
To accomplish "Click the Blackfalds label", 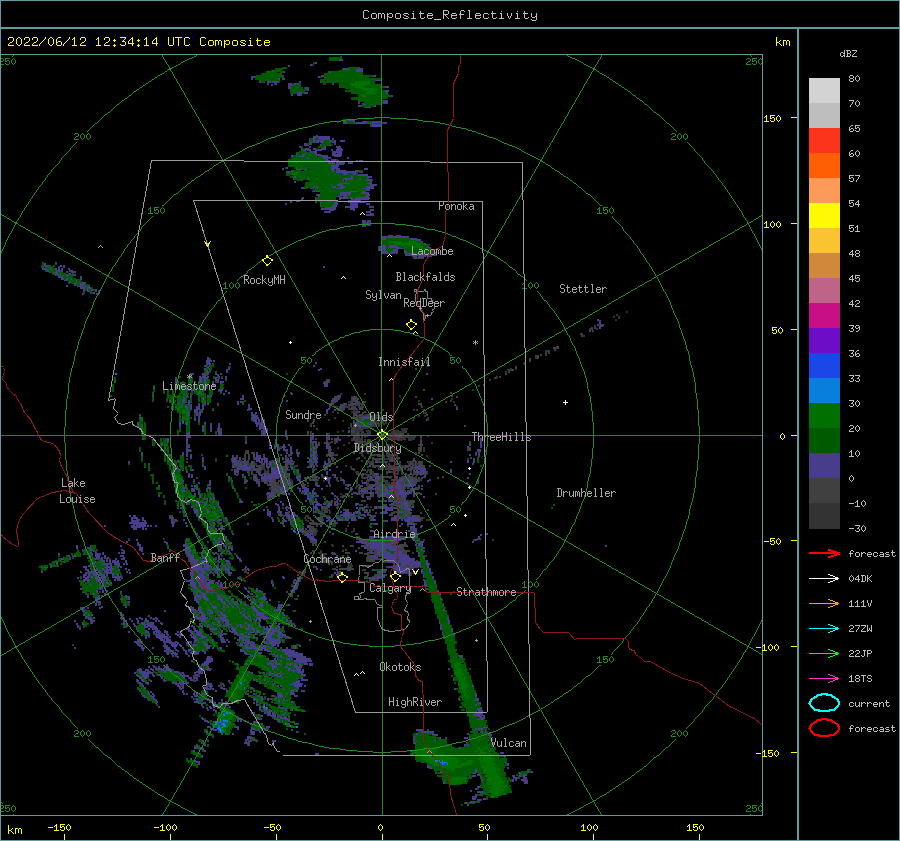I will click(425, 277).
